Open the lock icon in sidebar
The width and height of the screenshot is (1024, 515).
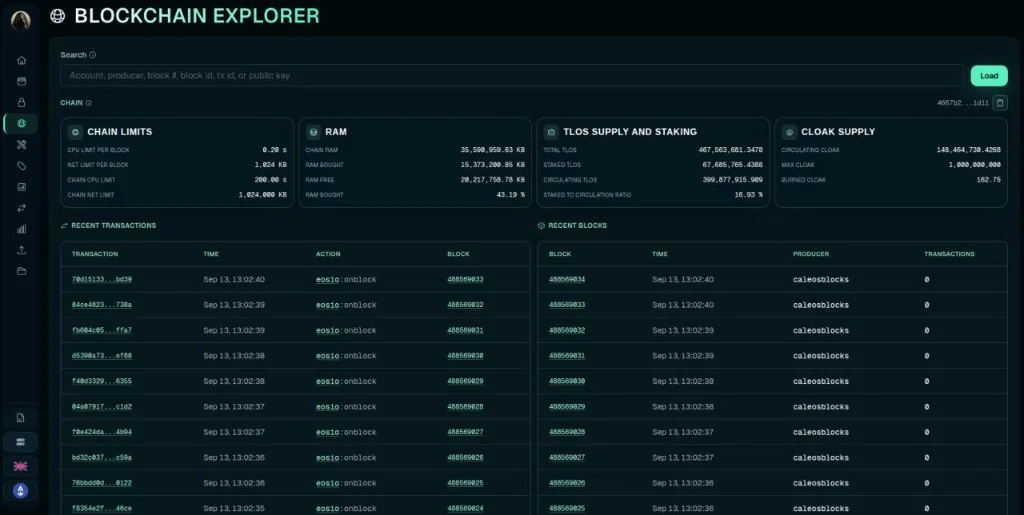(22, 102)
